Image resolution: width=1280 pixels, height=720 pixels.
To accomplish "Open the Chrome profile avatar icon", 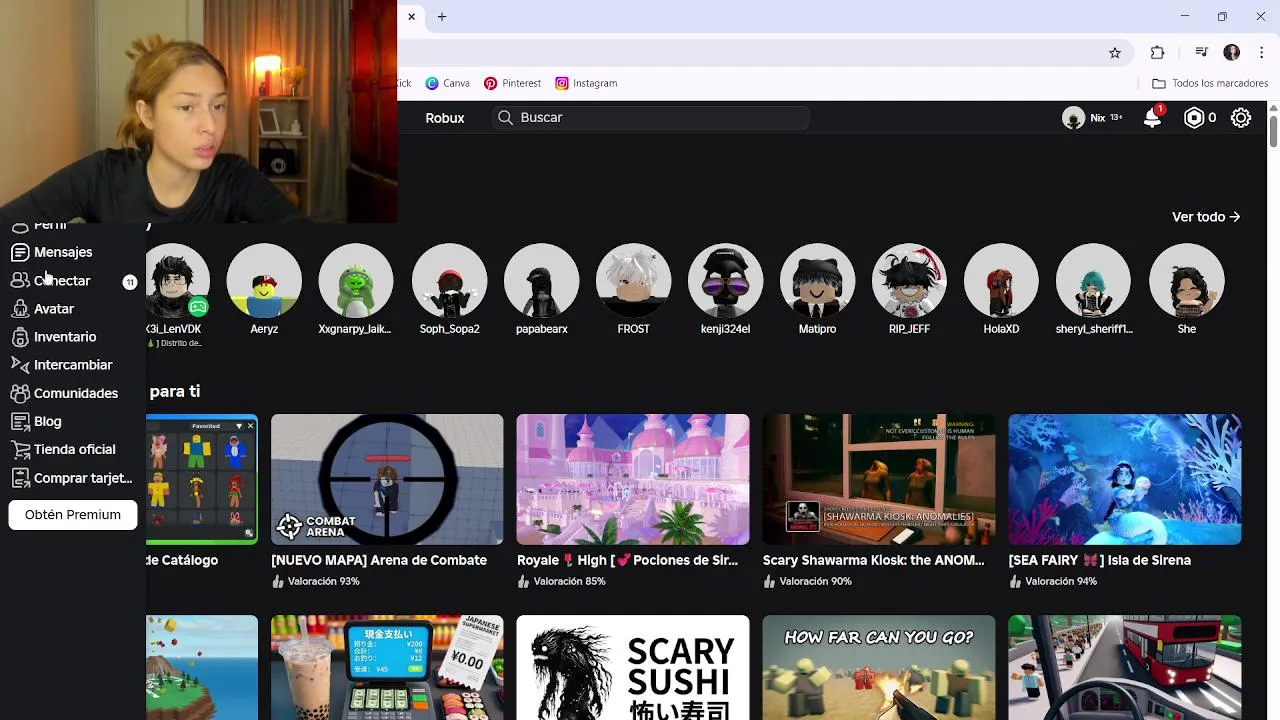I will [x=1232, y=53].
